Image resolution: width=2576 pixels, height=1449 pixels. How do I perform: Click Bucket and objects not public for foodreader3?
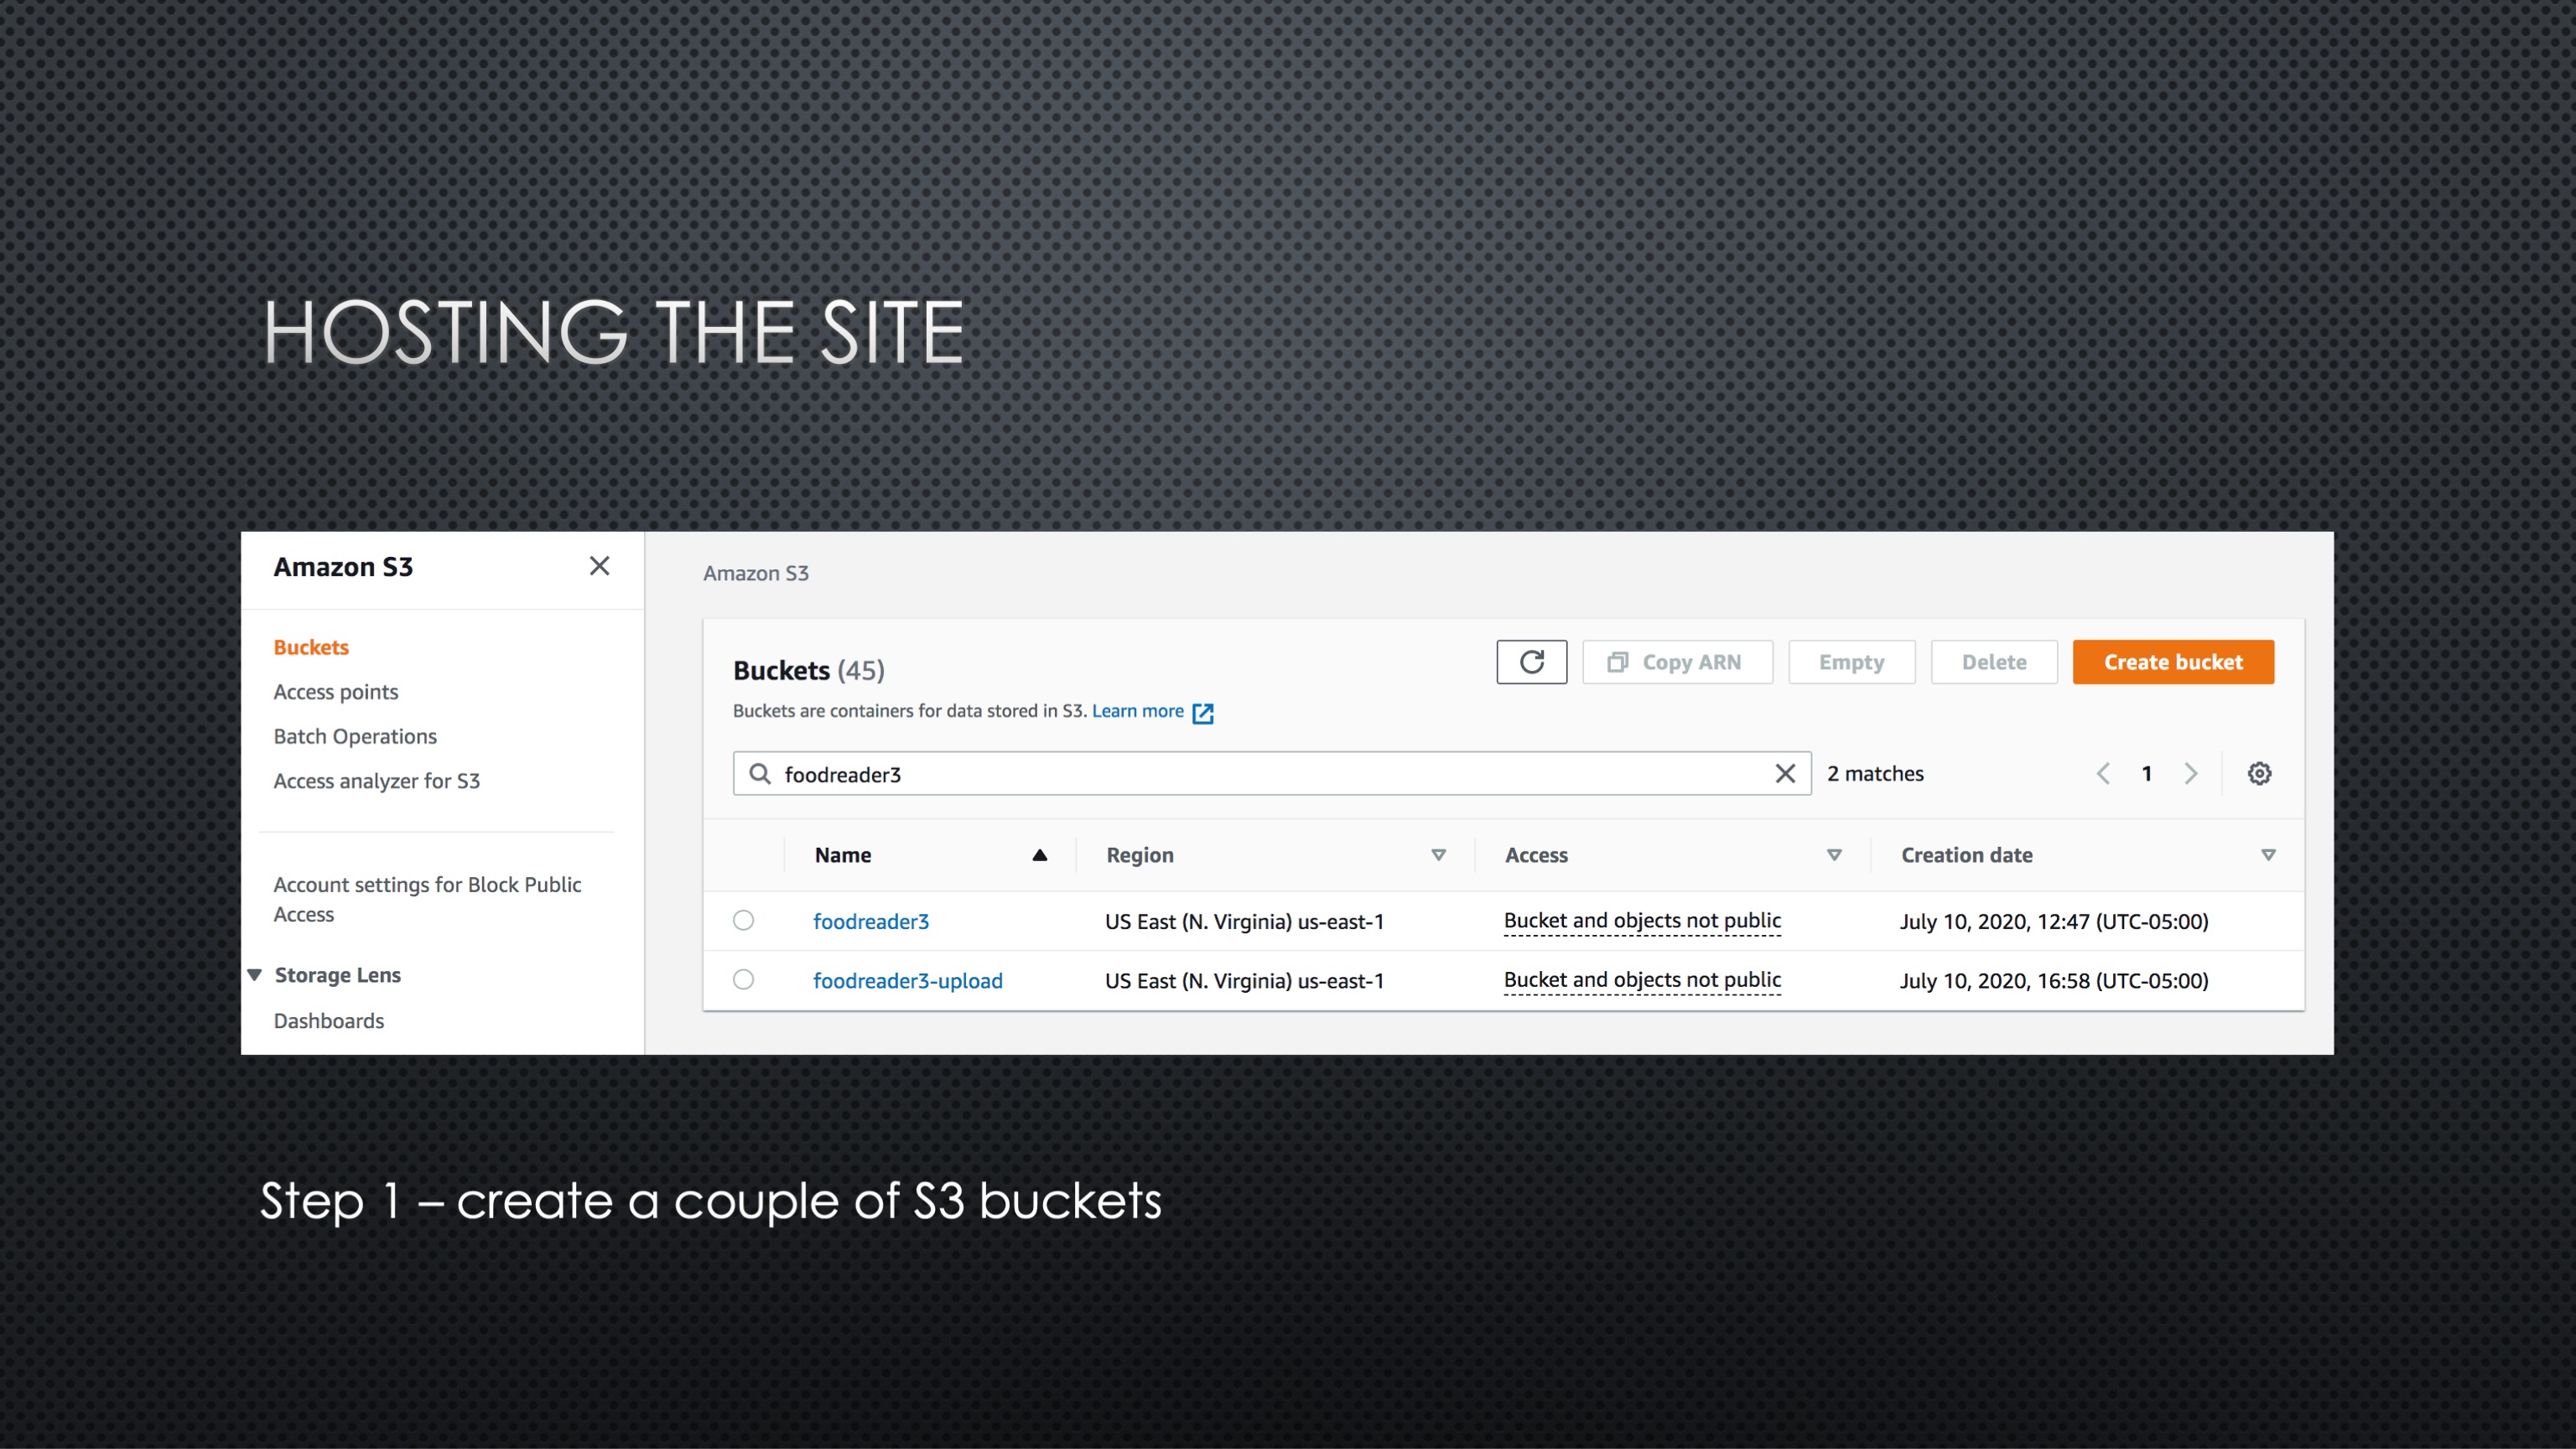(1642, 921)
